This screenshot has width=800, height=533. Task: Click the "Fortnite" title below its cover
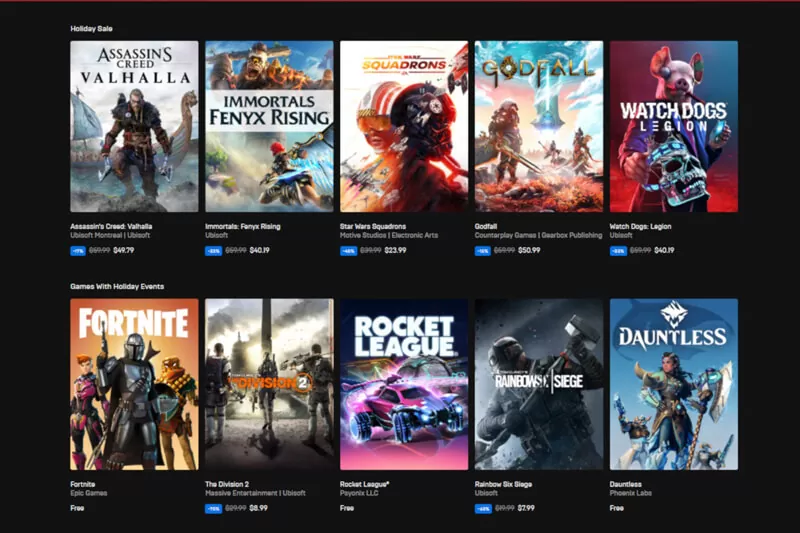83,484
